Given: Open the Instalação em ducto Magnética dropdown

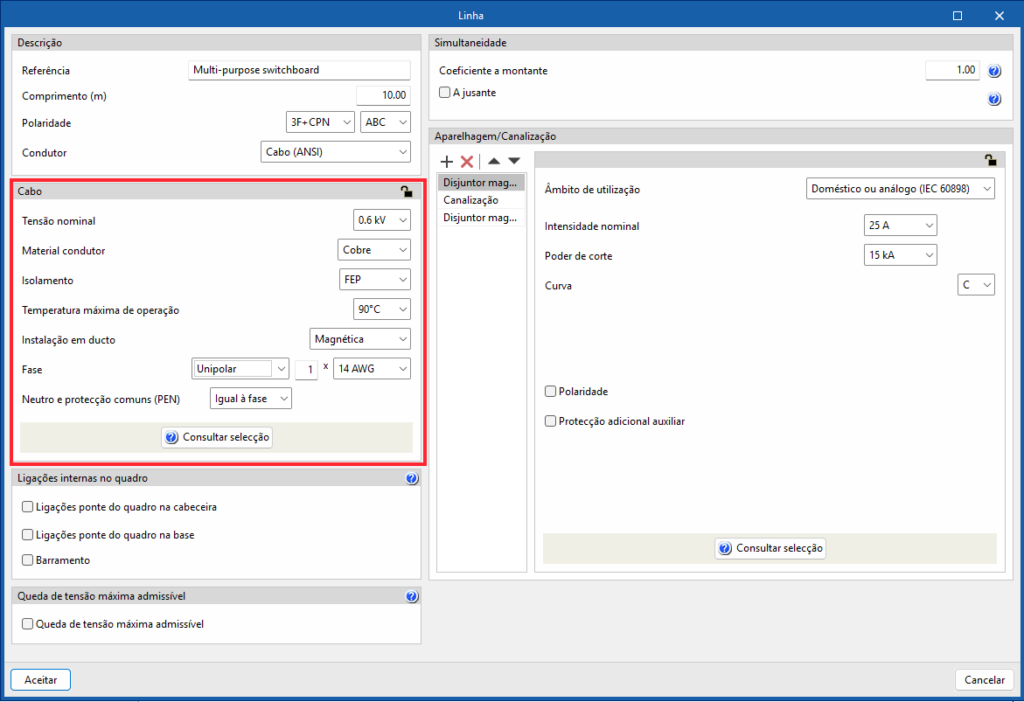Looking at the screenshot, I should [x=360, y=340].
